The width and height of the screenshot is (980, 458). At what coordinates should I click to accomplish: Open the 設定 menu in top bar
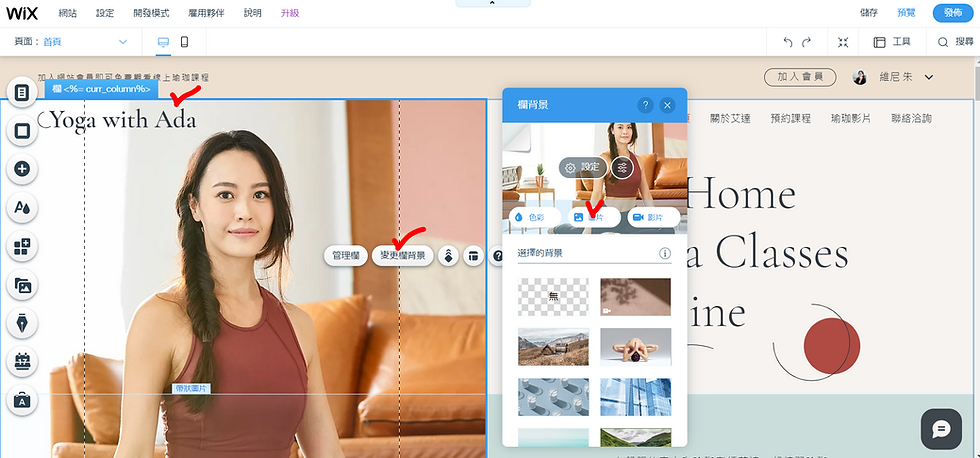[105, 13]
